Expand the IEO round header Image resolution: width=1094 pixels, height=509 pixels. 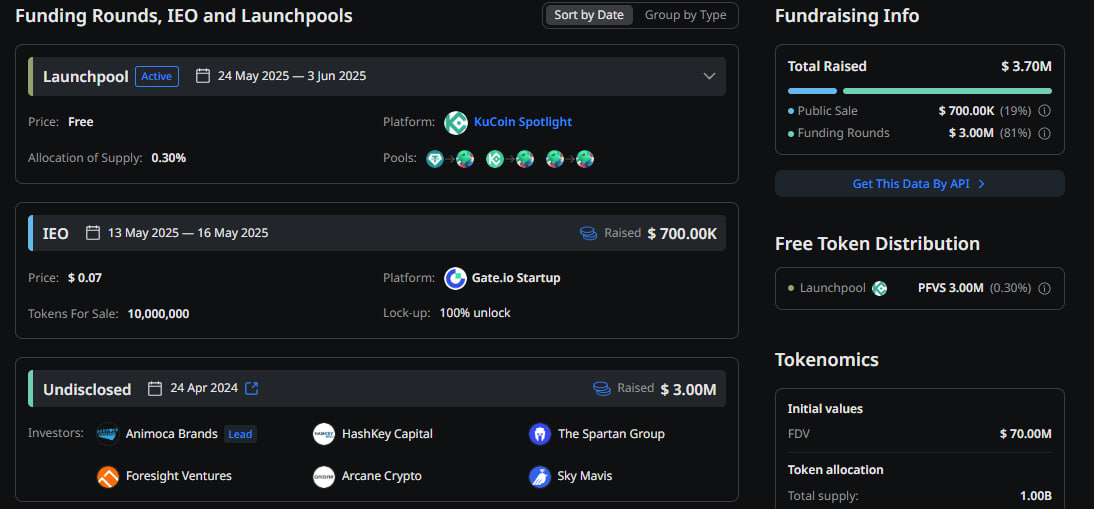tap(377, 233)
